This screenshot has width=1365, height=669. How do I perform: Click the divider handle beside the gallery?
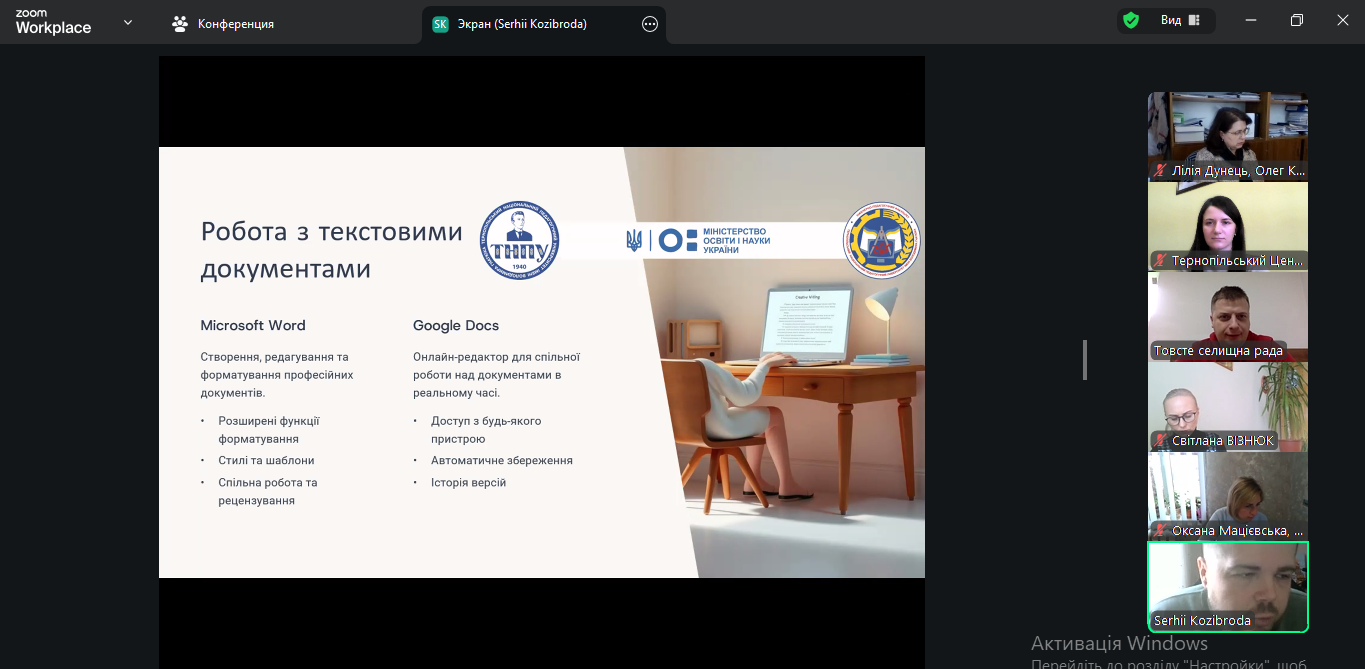(x=1085, y=360)
